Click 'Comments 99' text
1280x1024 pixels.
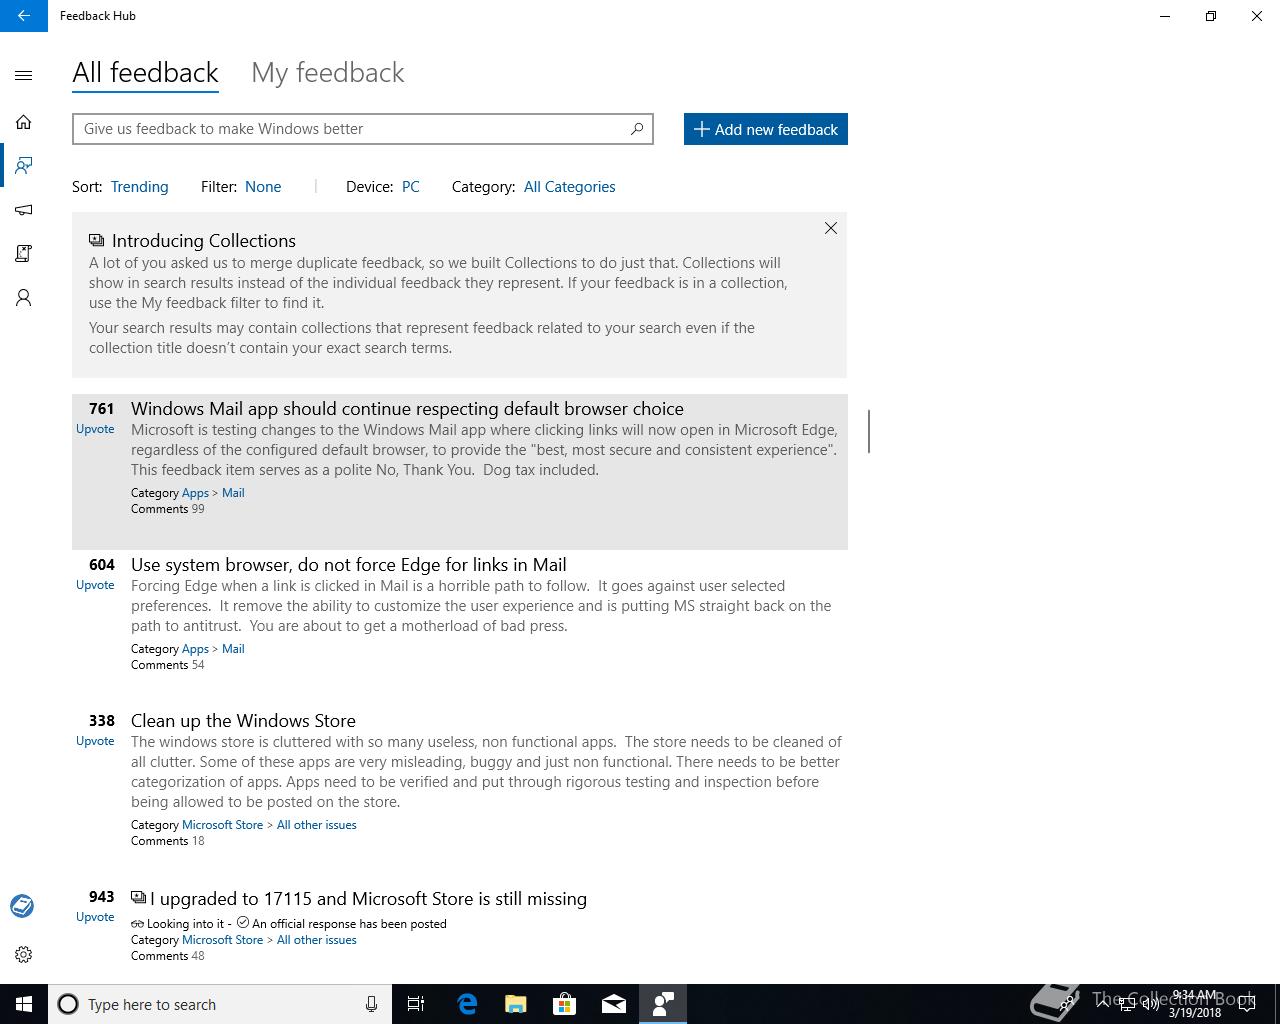(x=168, y=509)
